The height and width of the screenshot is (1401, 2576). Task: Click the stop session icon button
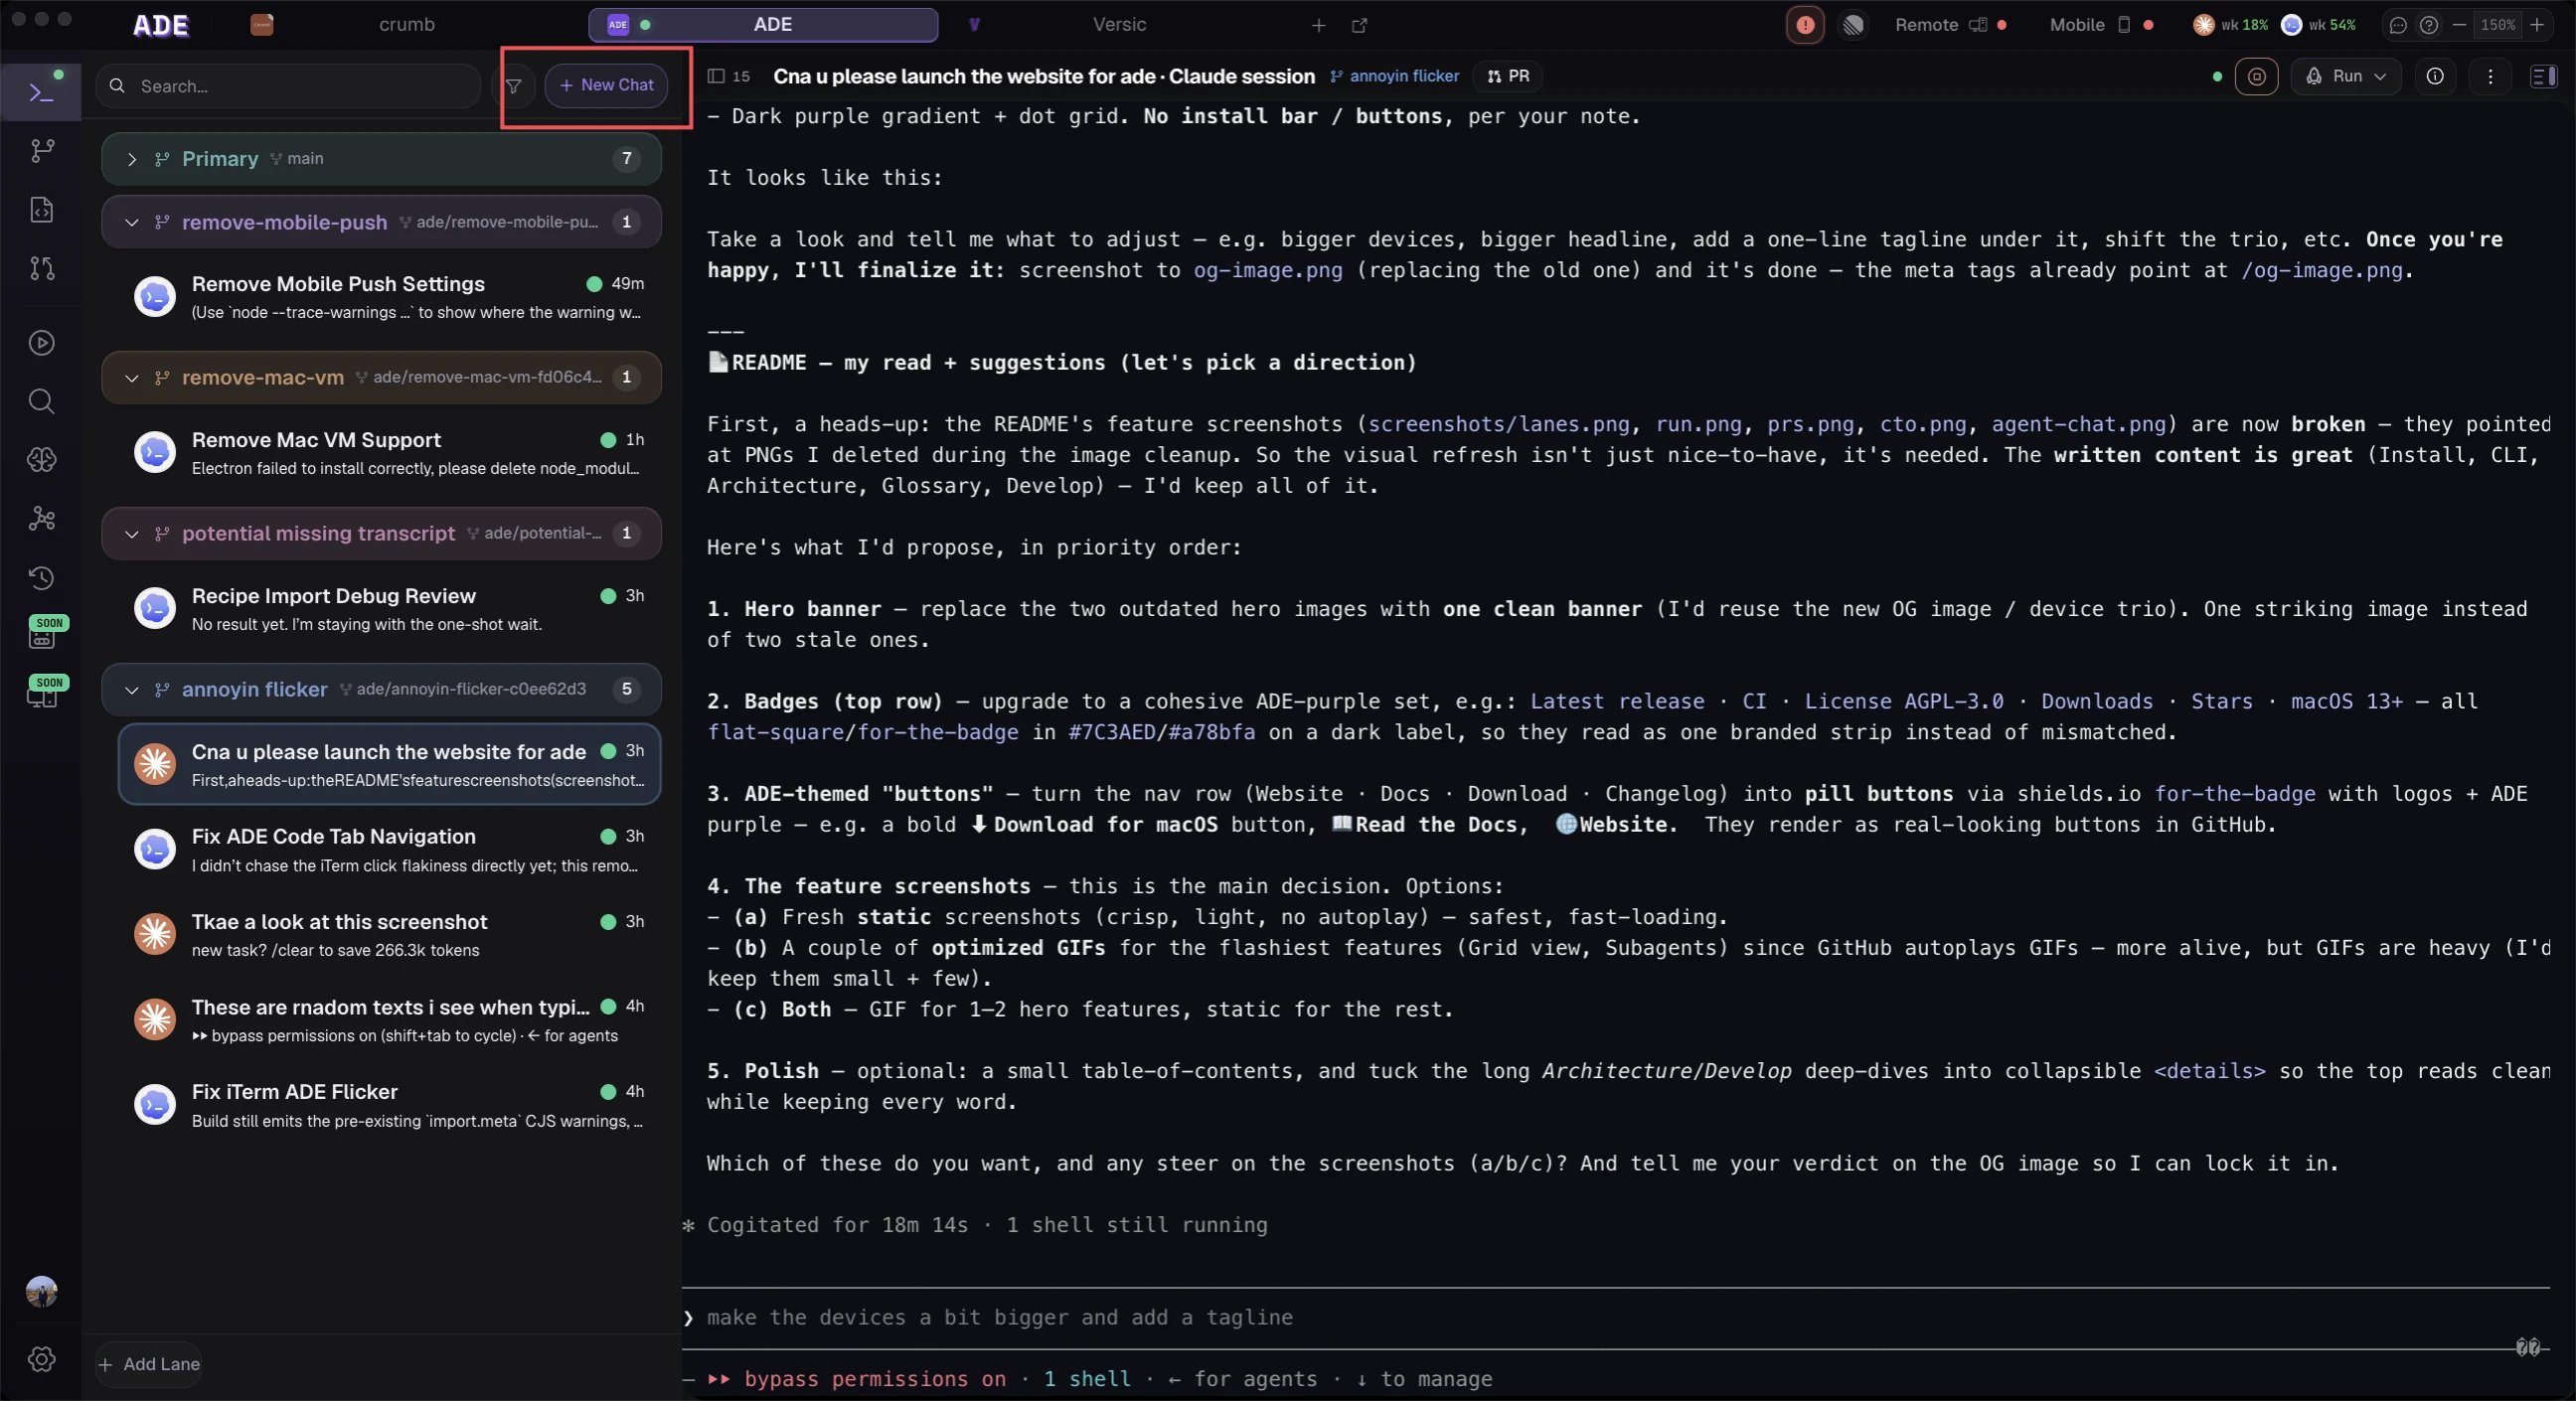click(2256, 76)
